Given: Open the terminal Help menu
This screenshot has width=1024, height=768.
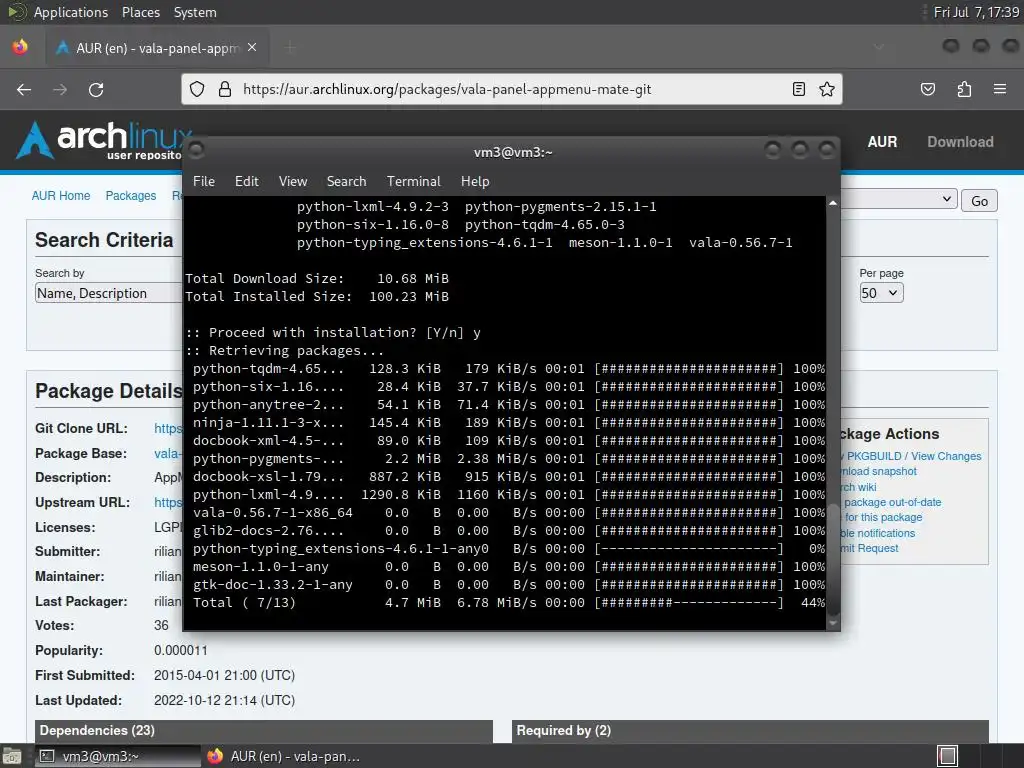Looking at the screenshot, I should tap(475, 182).
